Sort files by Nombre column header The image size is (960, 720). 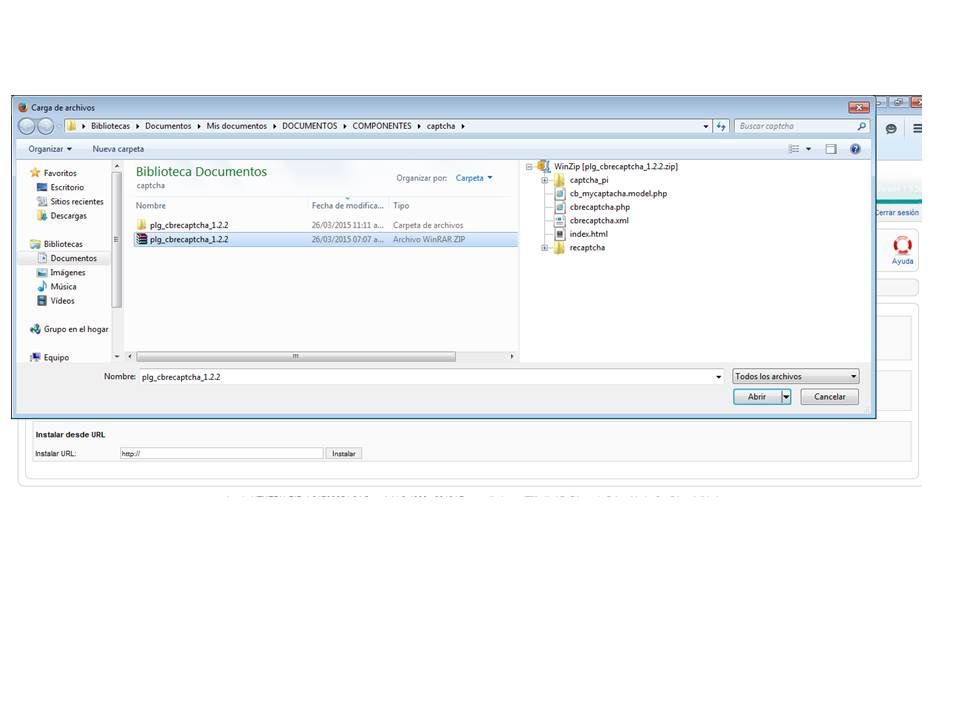[151, 206]
